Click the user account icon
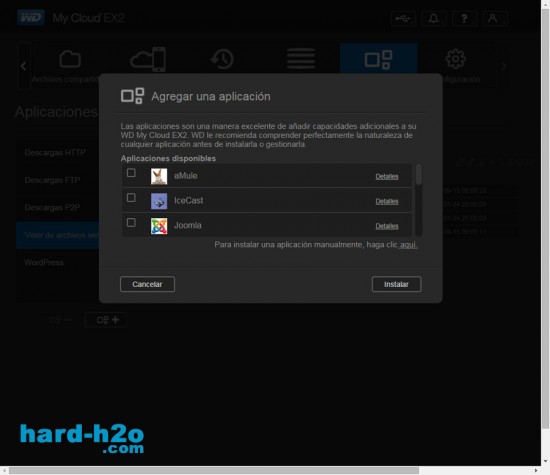 point(495,19)
